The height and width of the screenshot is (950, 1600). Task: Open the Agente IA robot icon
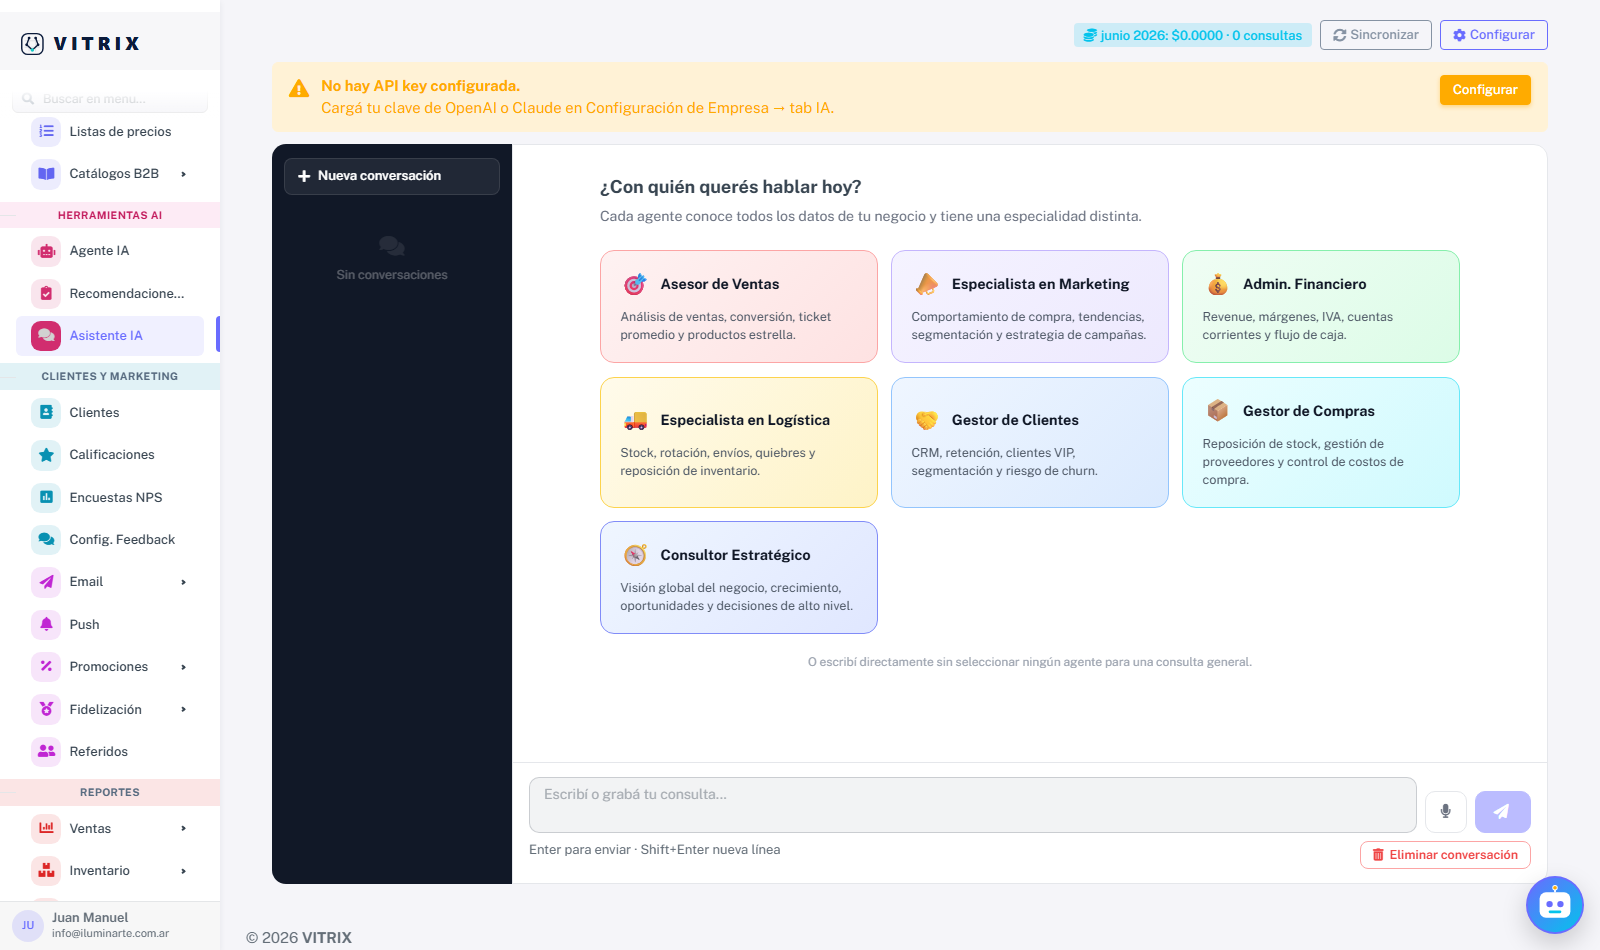pyautogui.click(x=46, y=251)
